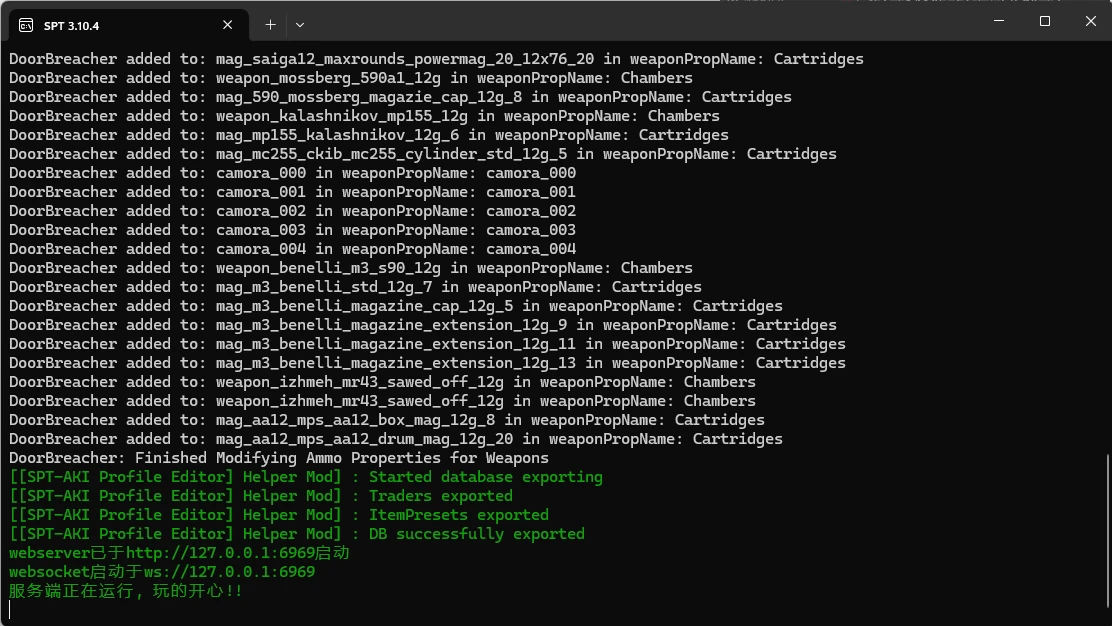The width and height of the screenshot is (1112, 626).
Task: Click the blinking cursor on the last line
Action: point(10,609)
